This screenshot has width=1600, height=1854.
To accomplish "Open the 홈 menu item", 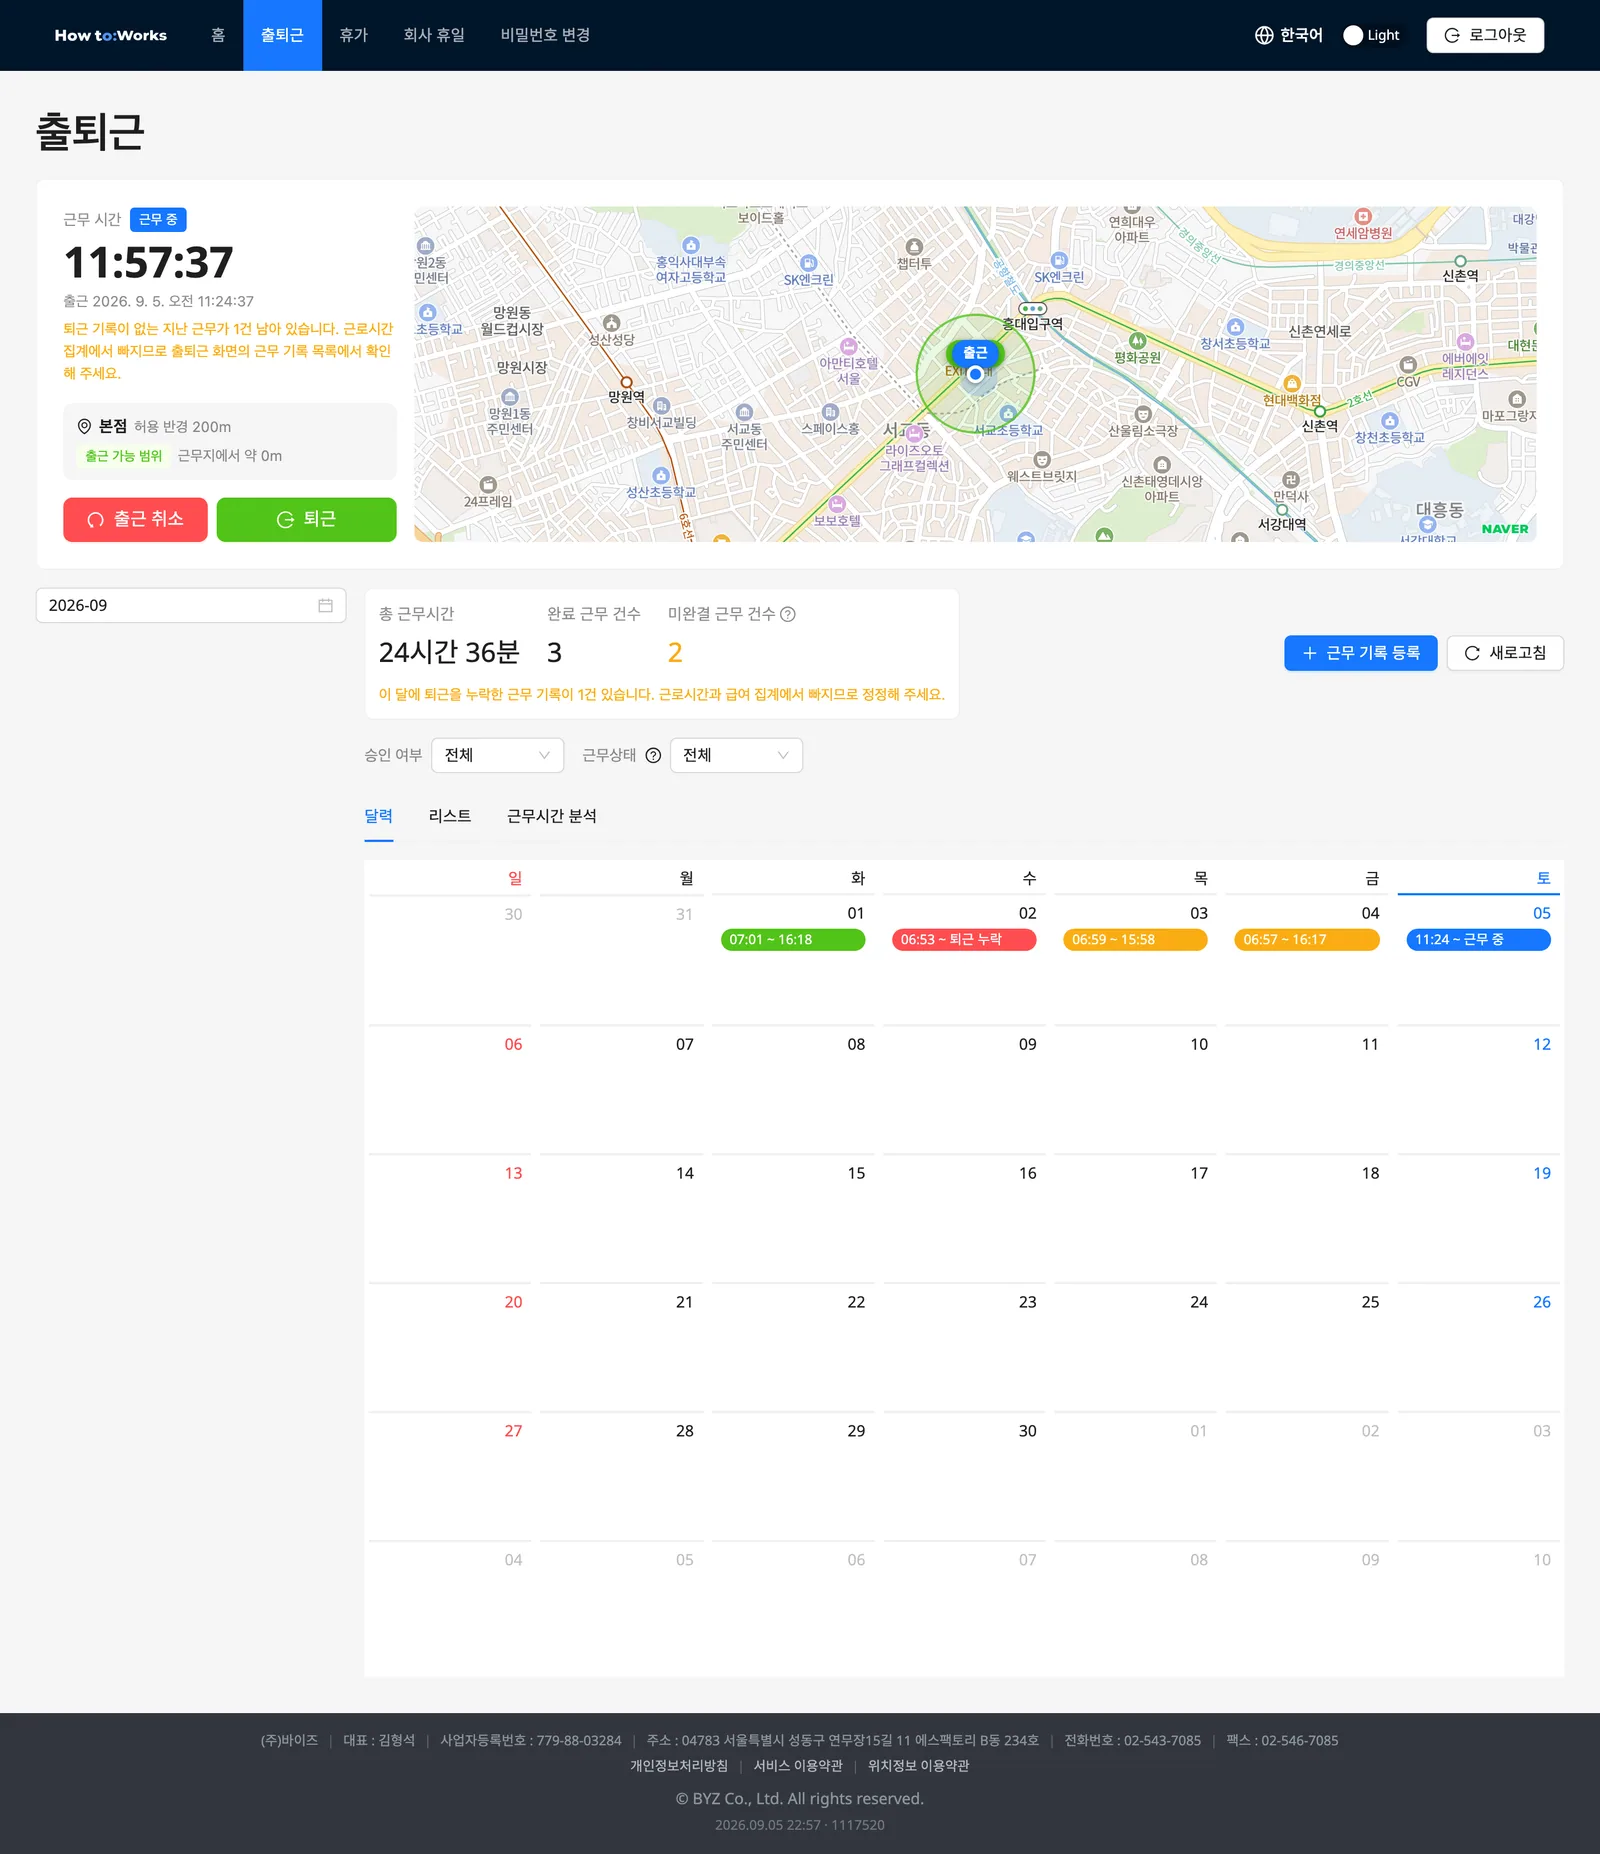I will pyautogui.click(x=218, y=35).
